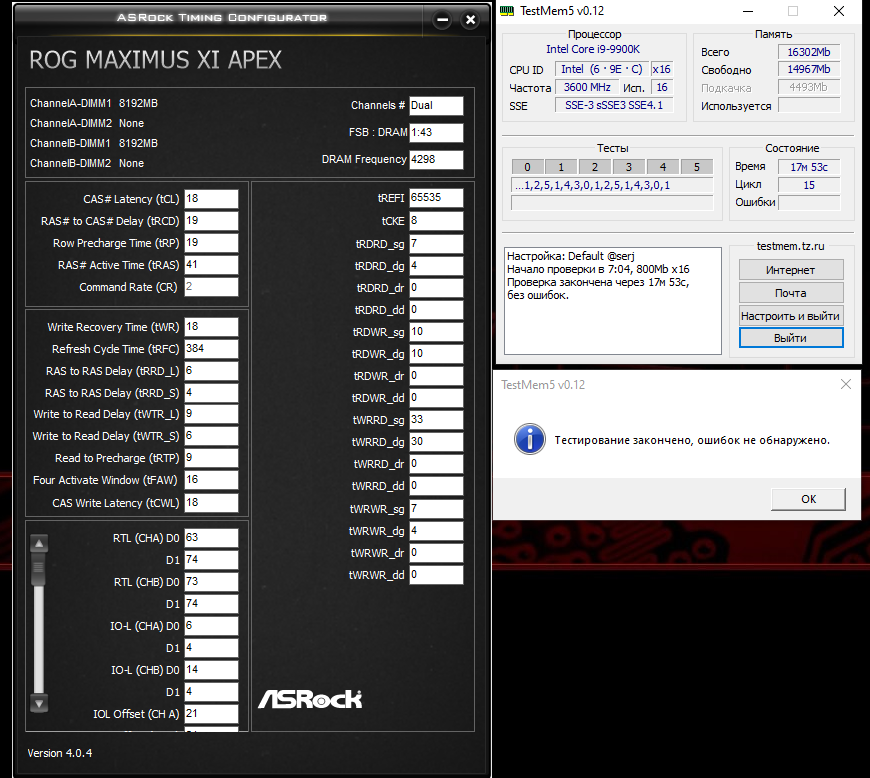Click the RTL (CHB) D0 field
The height and width of the screenshot is (778, 870).
click(211, 582)
